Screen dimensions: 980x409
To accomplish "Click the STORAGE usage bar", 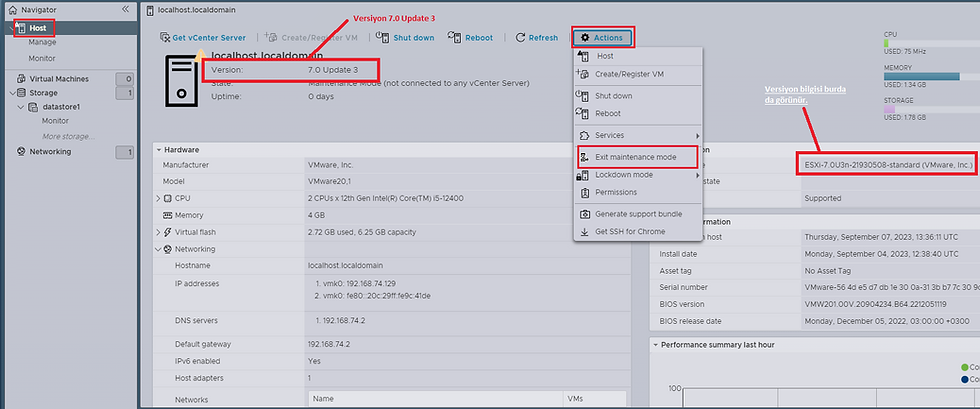I will (931, 109).
